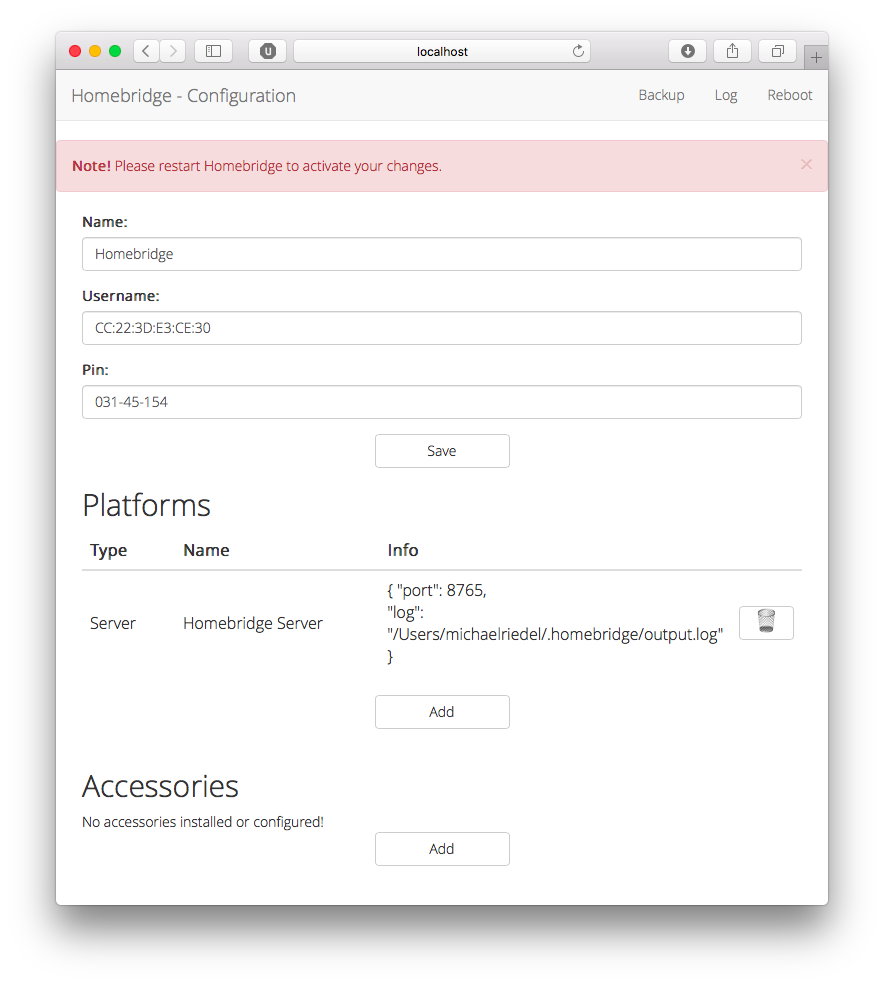Select the Info column header
The height and width of the screenshot is (985, 884).
pyautogui.click(x=403, y=550)
